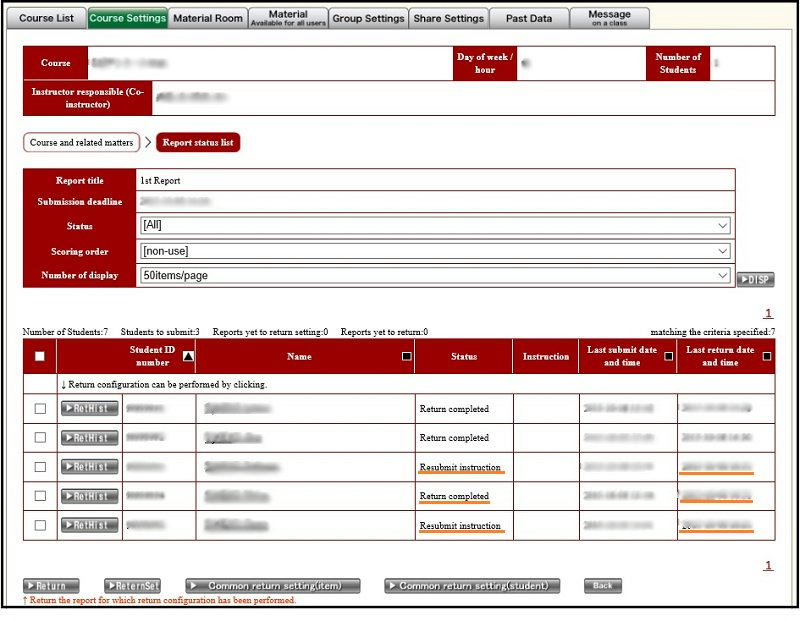The width and height of the screenshot is (800, 621).
Task: Check the box for the second student row
Action: [40, 437]
